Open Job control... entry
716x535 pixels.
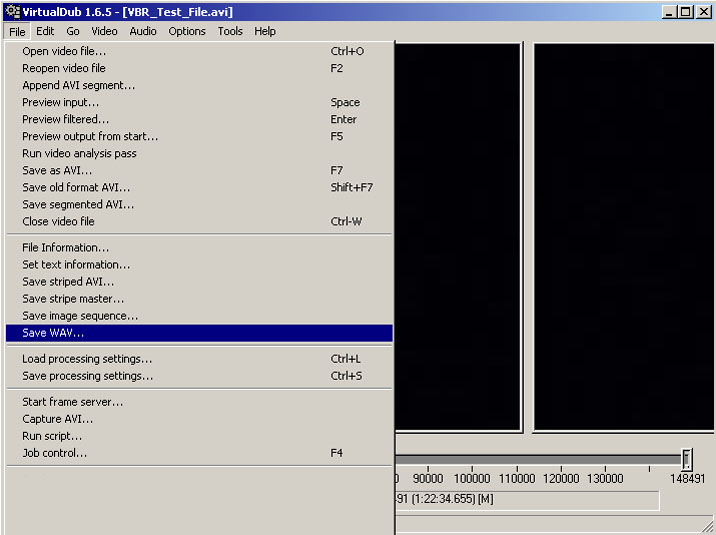[x=199, y=453]
